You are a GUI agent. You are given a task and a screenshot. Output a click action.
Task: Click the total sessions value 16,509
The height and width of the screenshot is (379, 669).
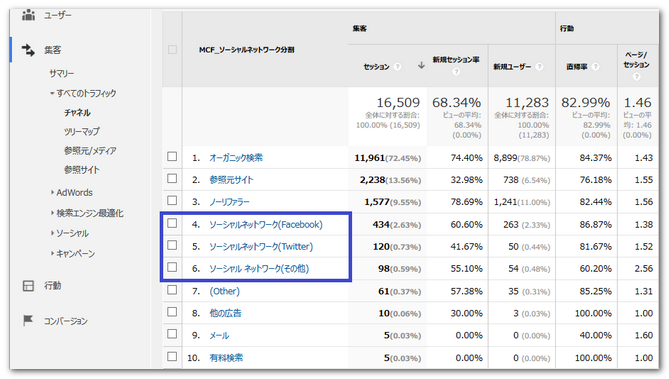pyautogui.click(x=398, y=102)
